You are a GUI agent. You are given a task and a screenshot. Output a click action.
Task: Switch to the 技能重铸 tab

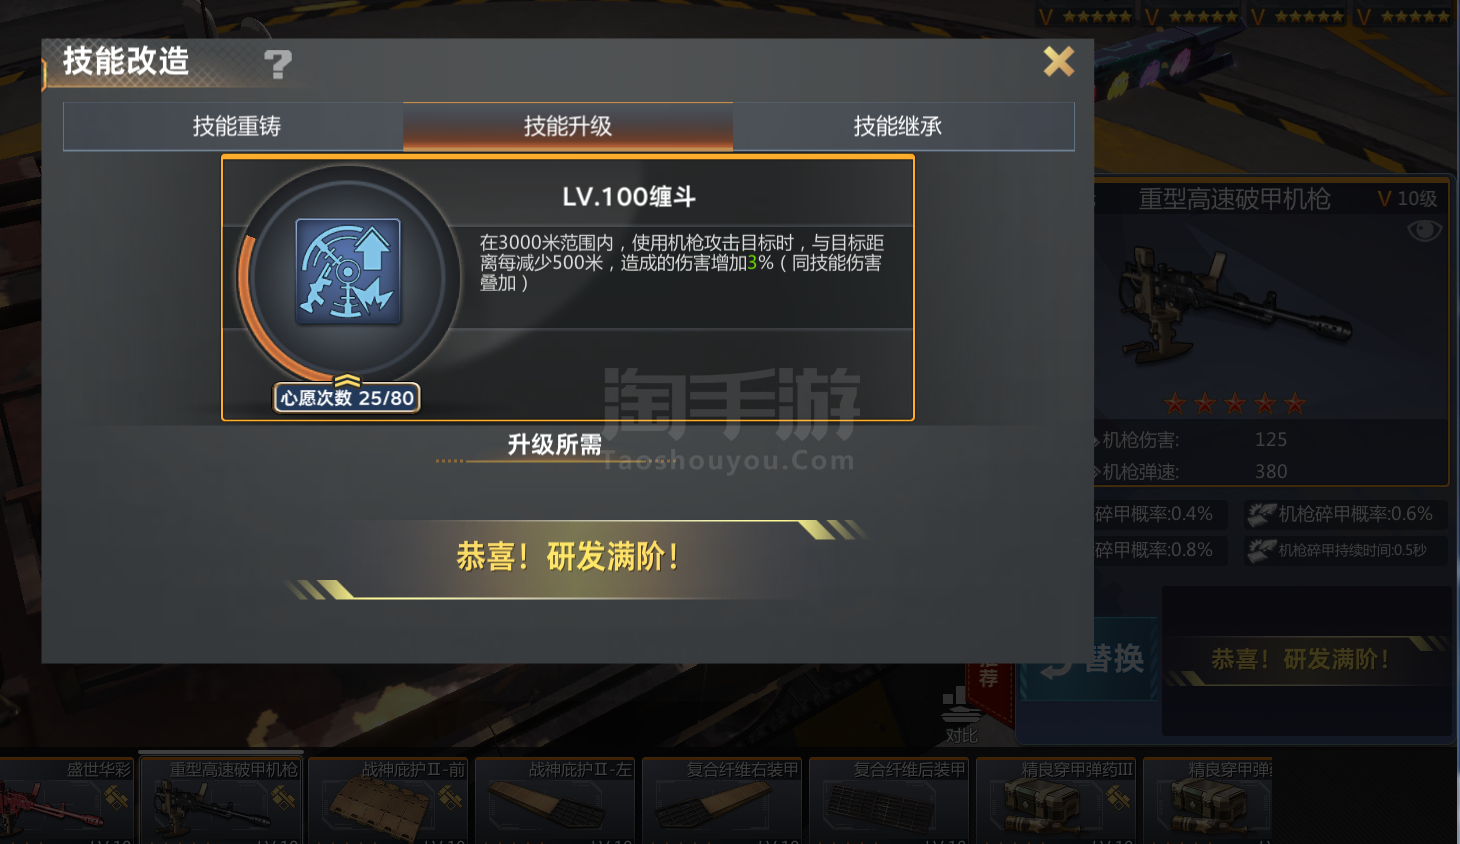[x=237, y=126]
